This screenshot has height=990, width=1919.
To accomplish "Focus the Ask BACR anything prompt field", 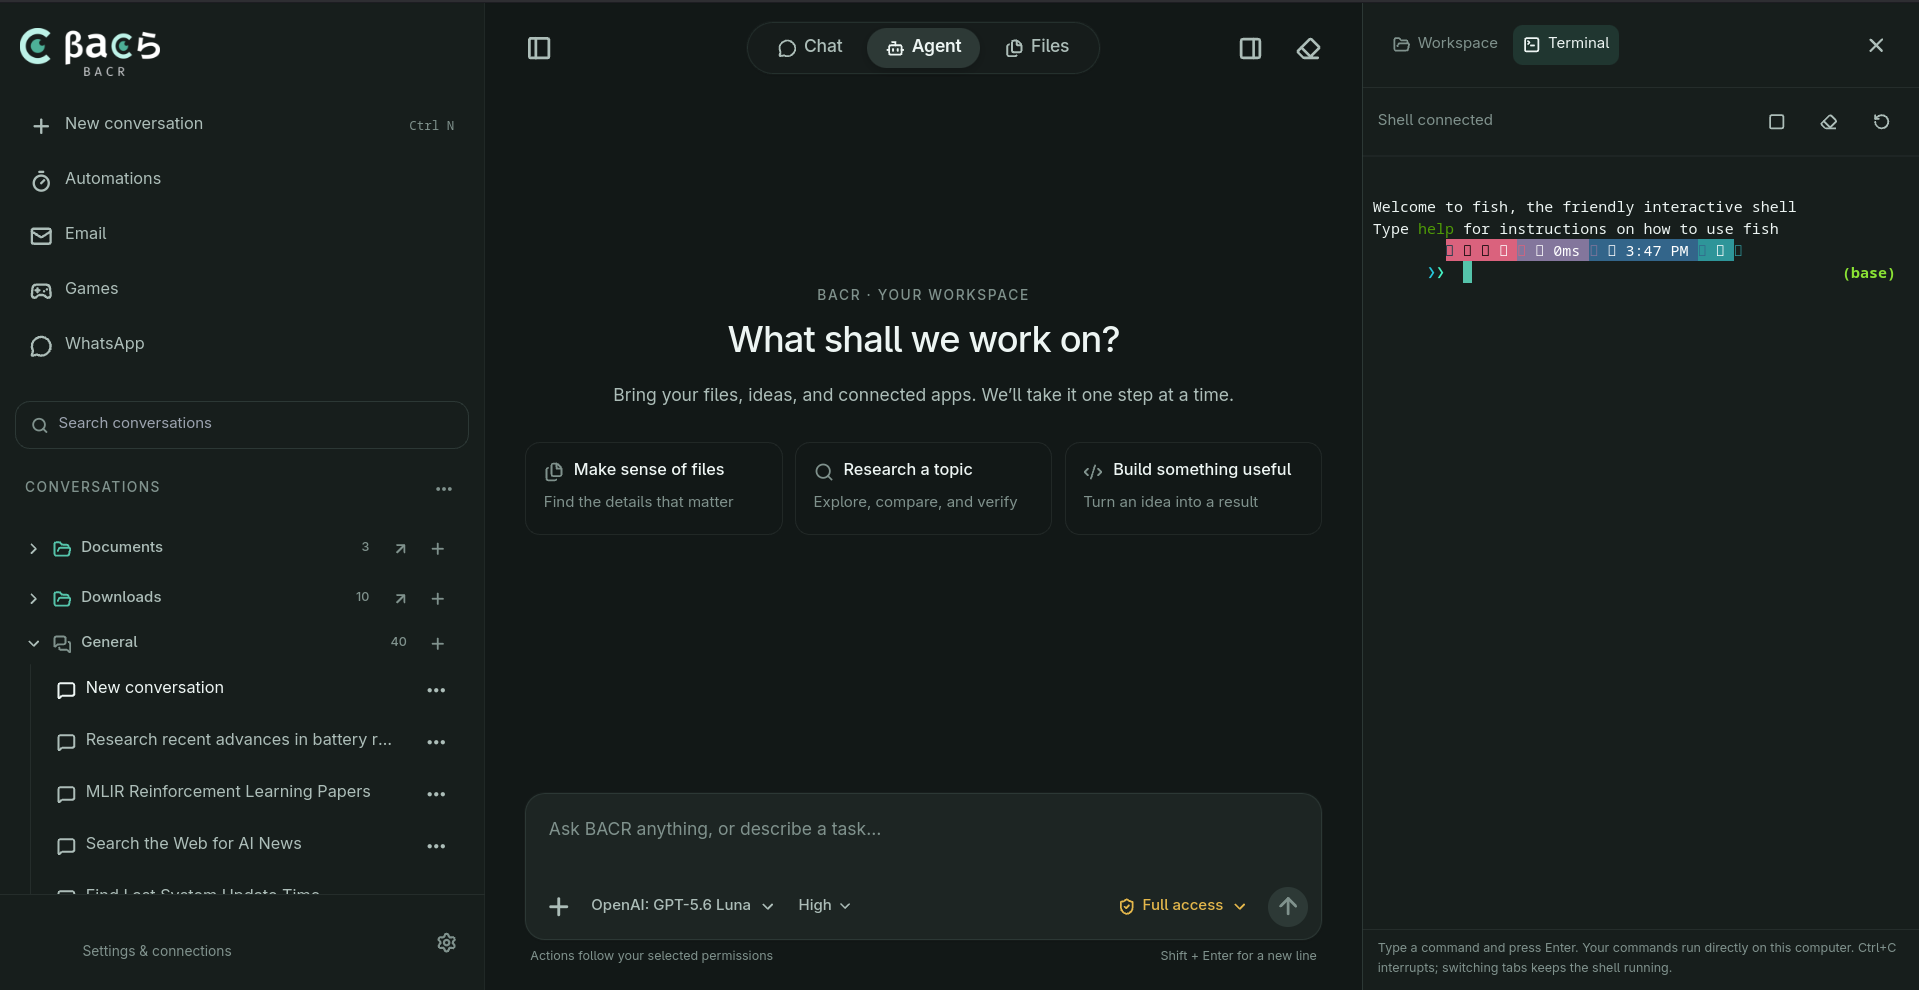I will pyautogui.click(x=923, y=830).
